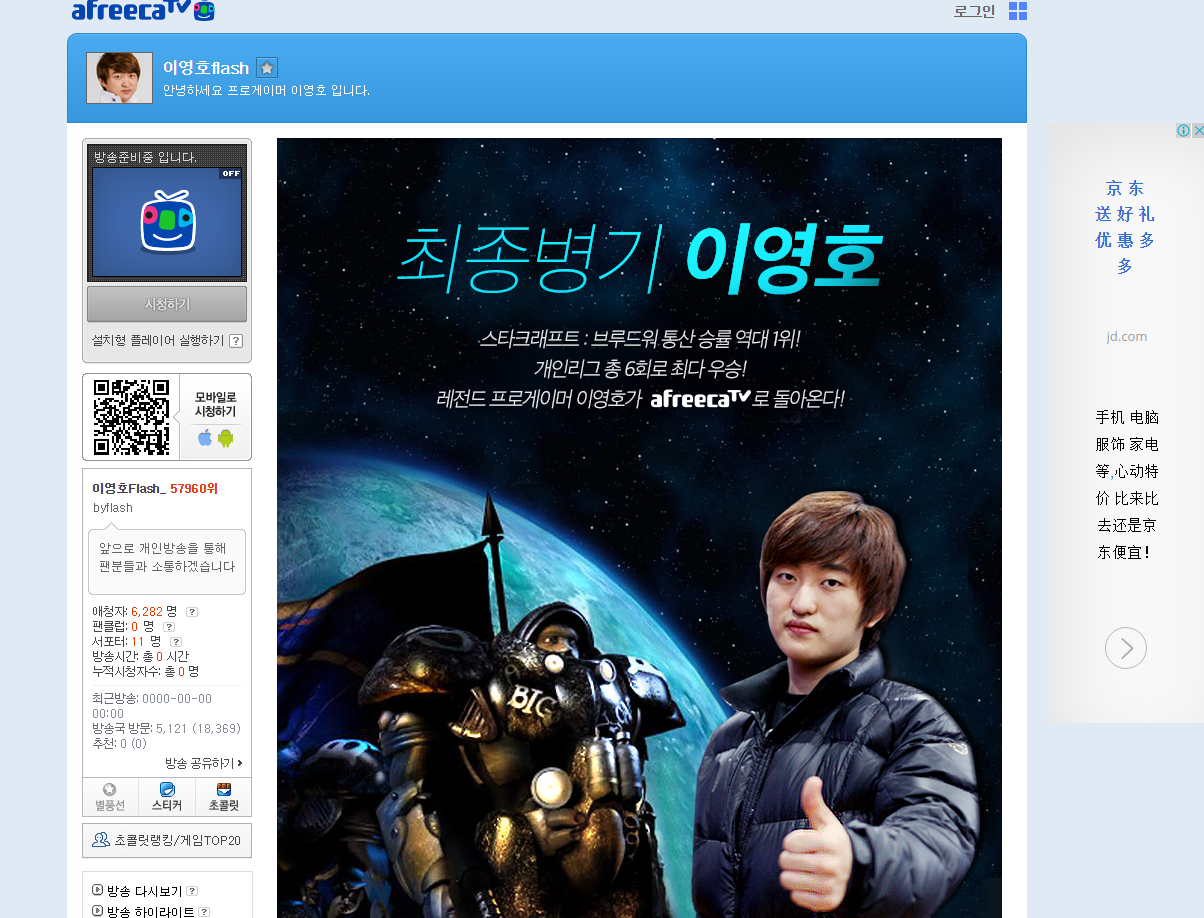
Task: Click the 최종병기 이영호 banner headline
Action: pos(640,257)
